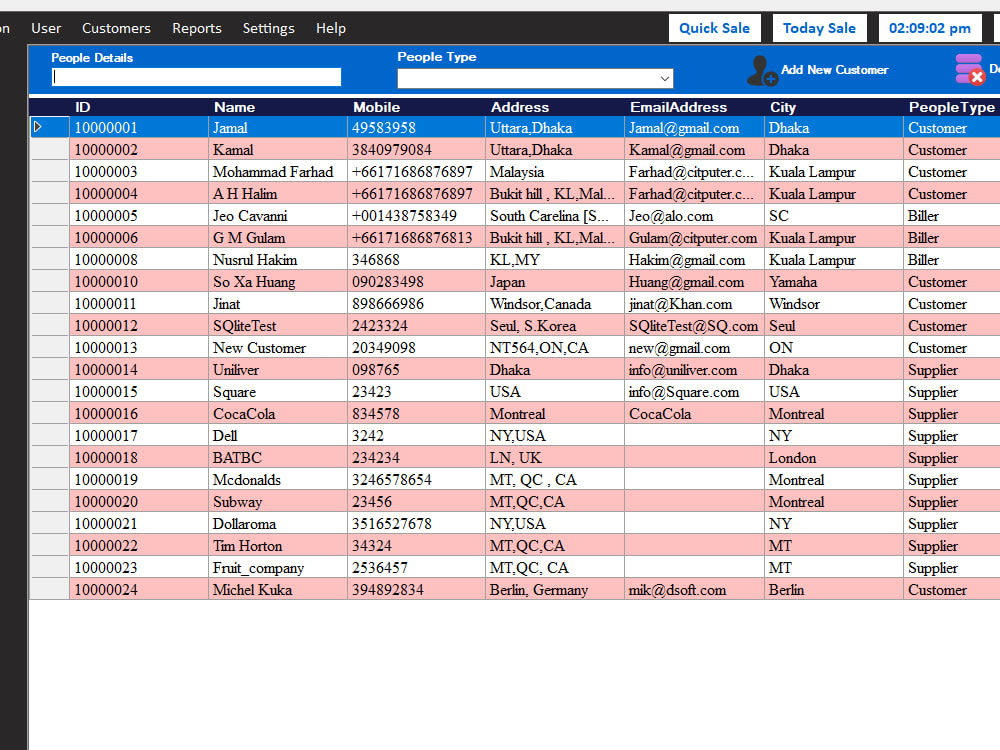Click the name cell BATBC
This screenshot has height=750, width=1000.
point(278,457)
